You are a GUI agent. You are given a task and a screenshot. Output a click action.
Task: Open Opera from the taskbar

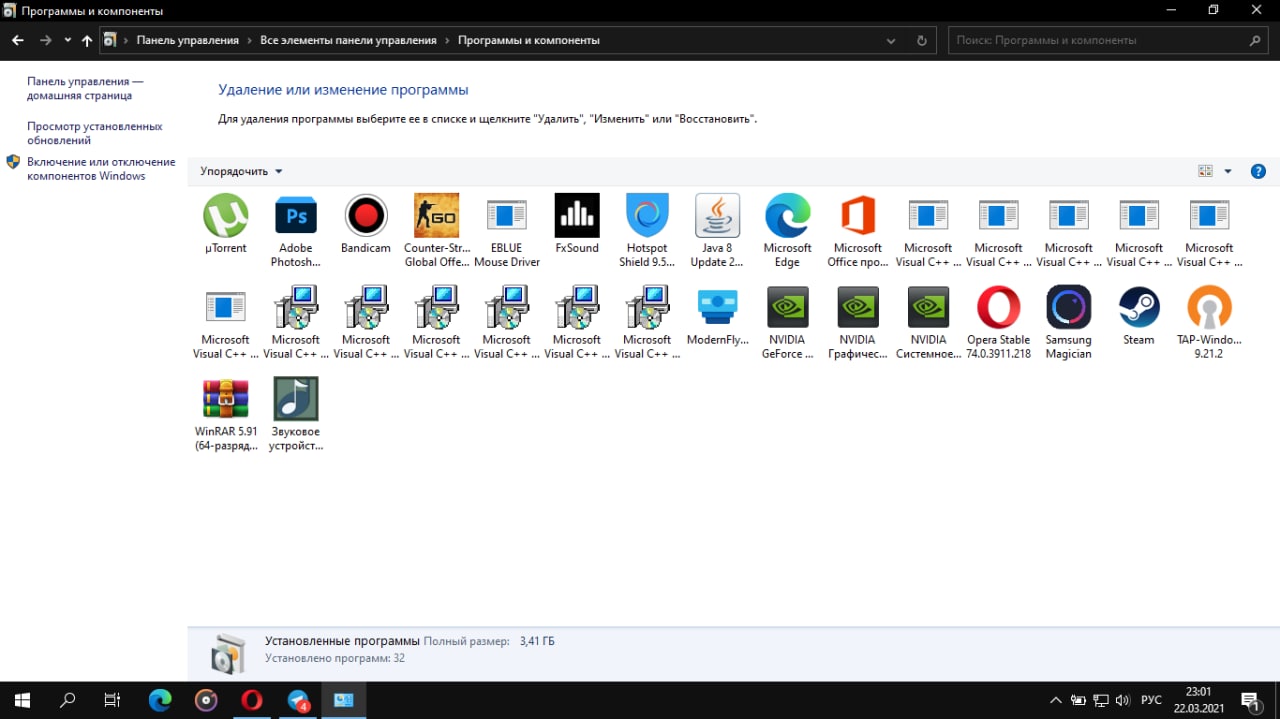click(252, 700)
